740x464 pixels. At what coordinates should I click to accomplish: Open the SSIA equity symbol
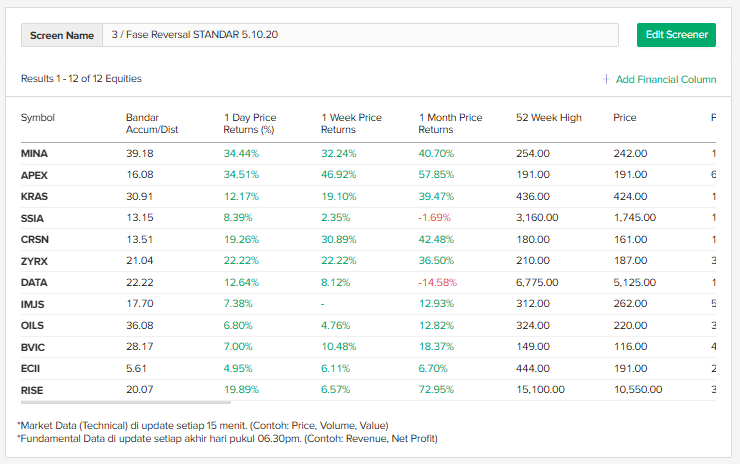click(33, 218)
